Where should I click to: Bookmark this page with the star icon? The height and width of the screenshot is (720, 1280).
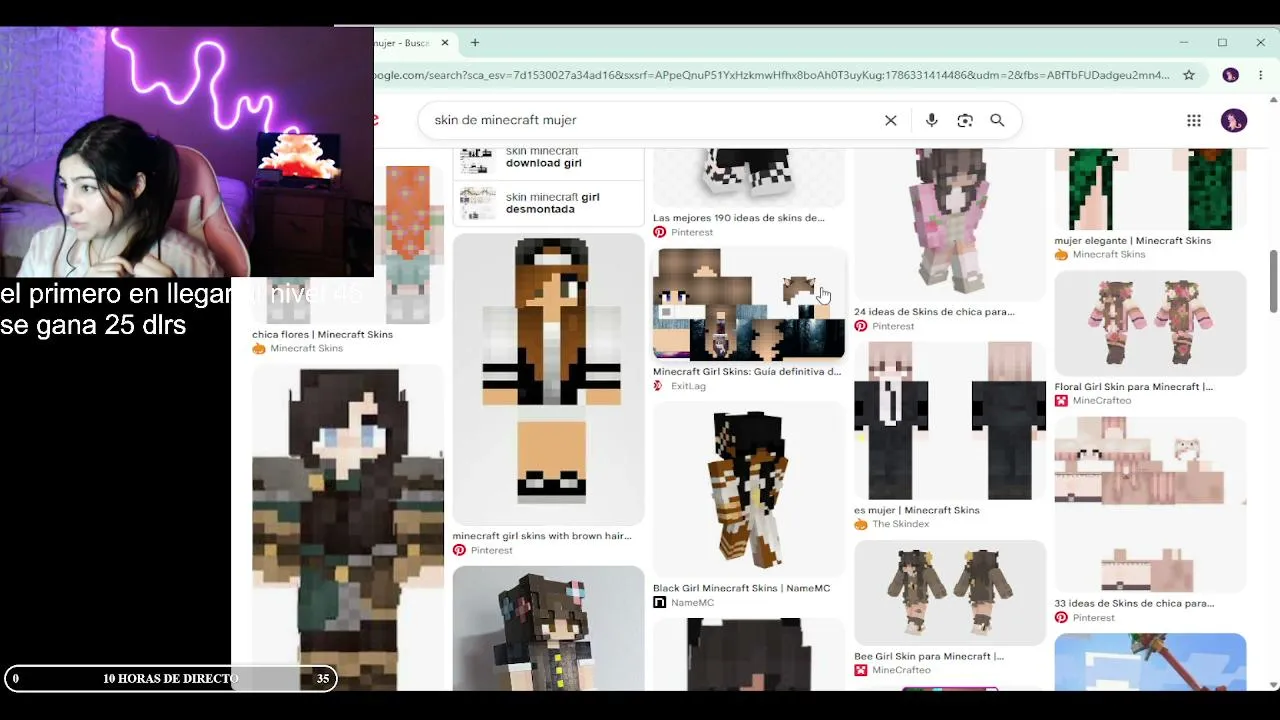(1189, 75)
